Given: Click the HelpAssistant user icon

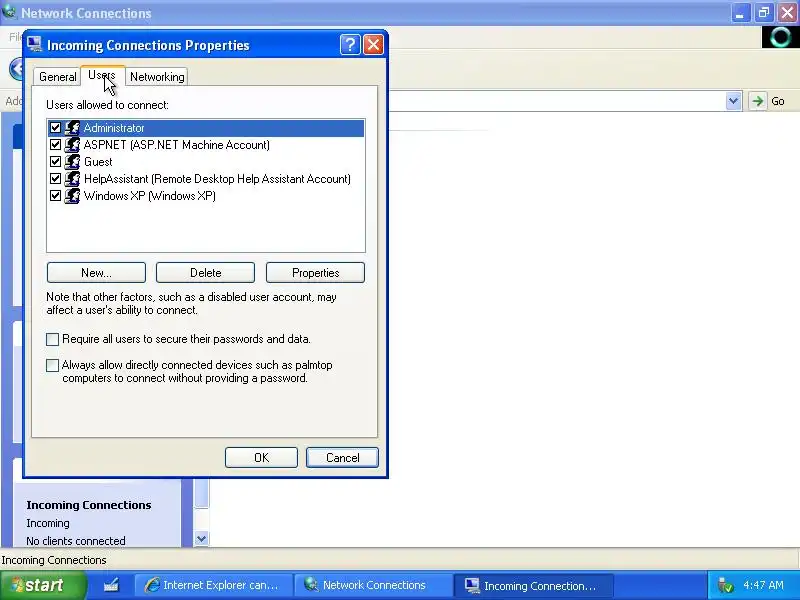Looking at the screenshot, I should 72,179.
